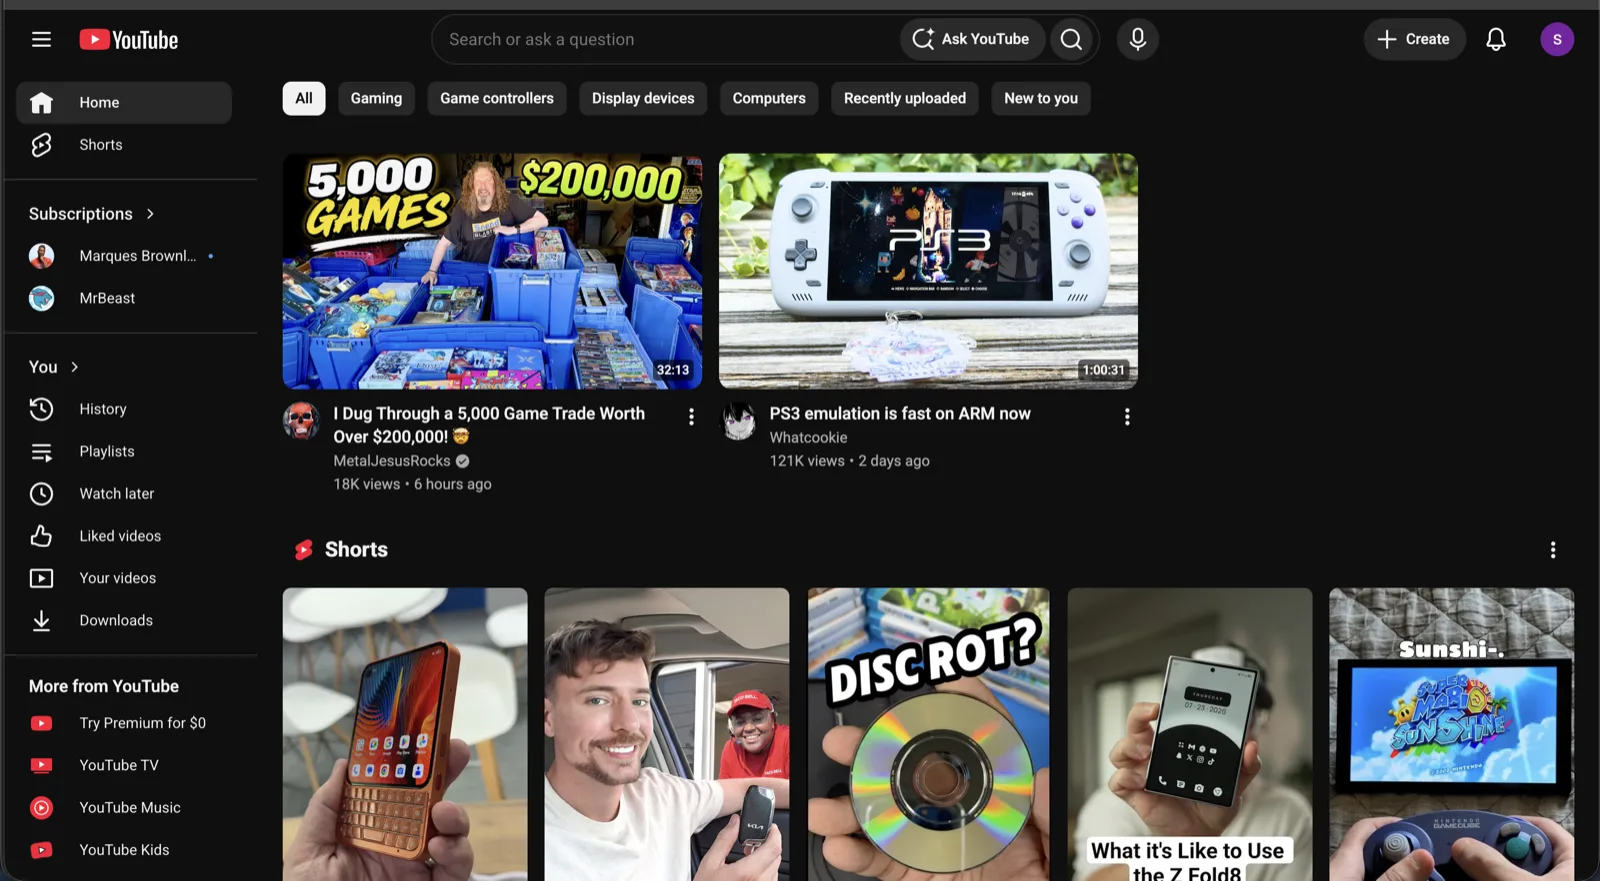Click the Ask YouTube button
The width and height of the screenshot is (1600, 881).
coord(972,39)
